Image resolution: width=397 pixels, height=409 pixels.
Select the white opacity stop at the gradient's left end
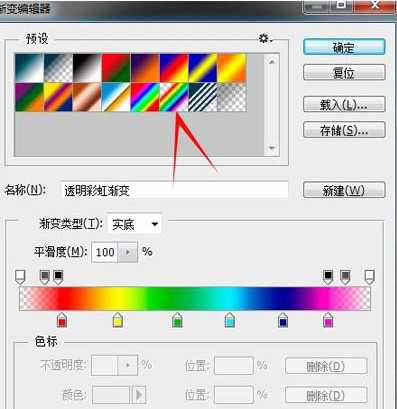point(20,277)
